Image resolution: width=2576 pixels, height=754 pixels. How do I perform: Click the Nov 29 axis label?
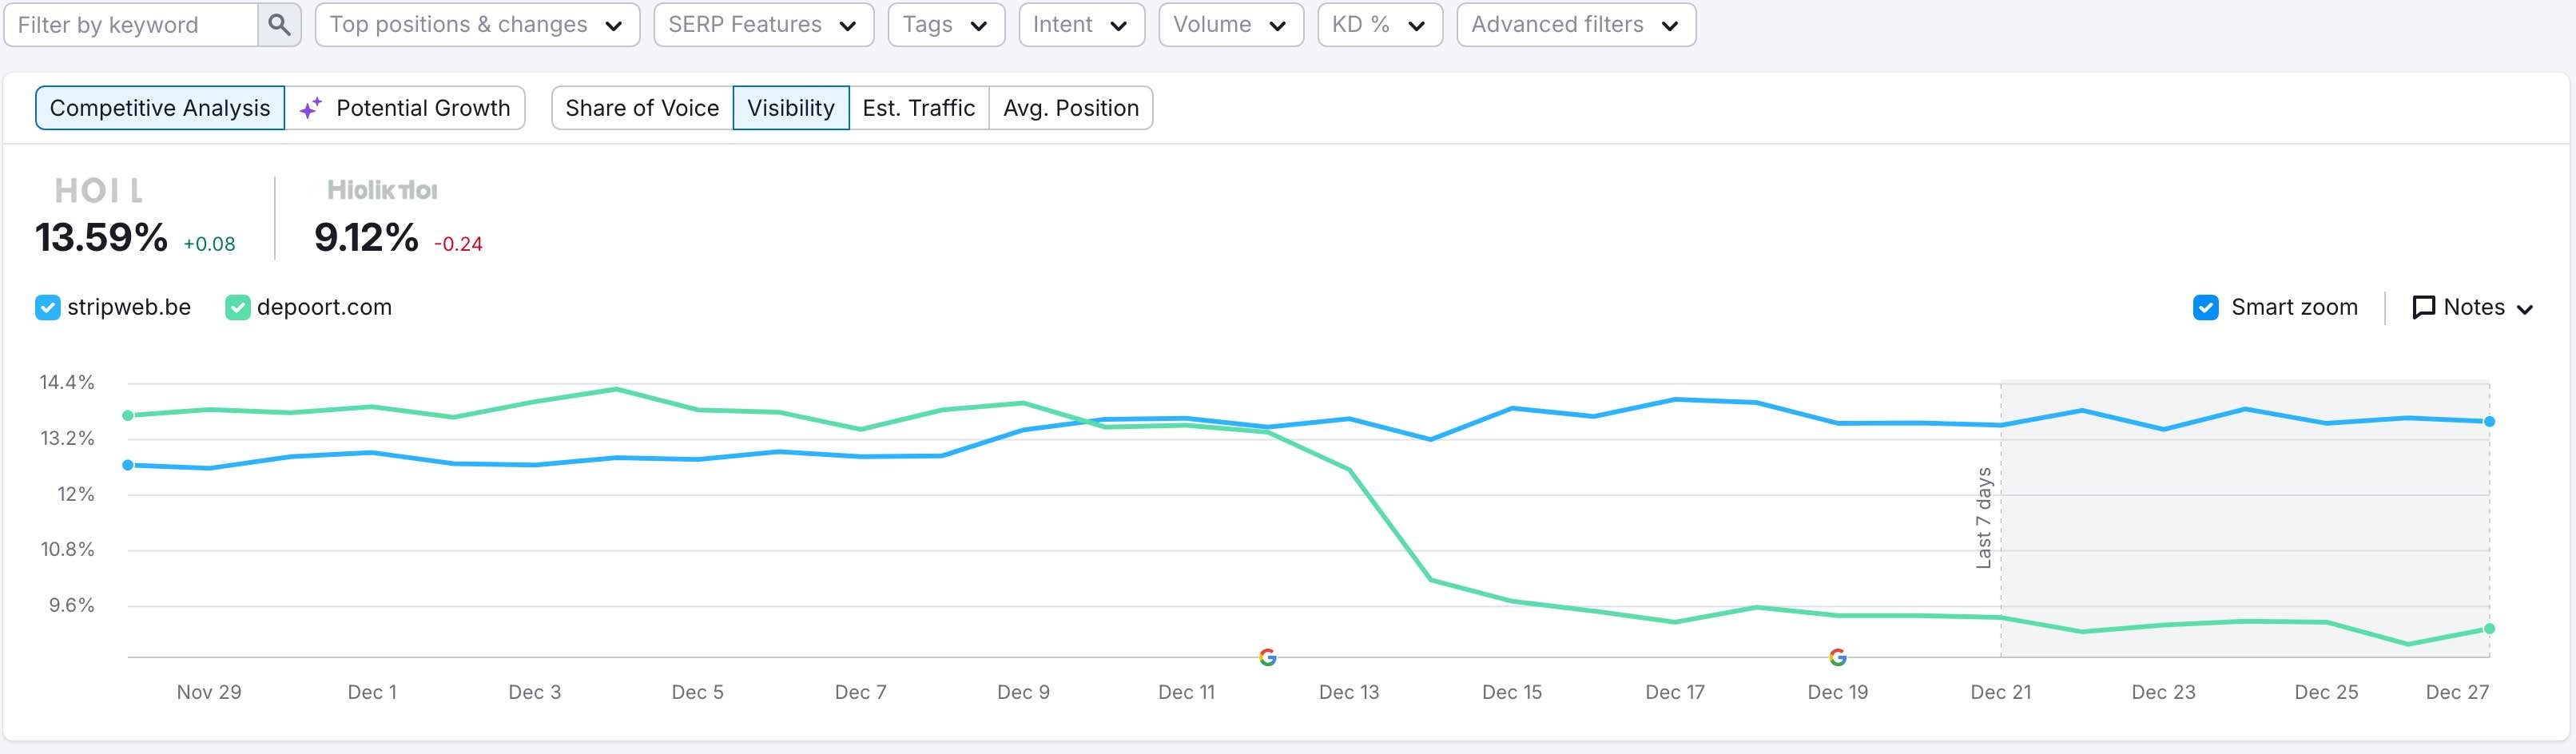point(209,692)
